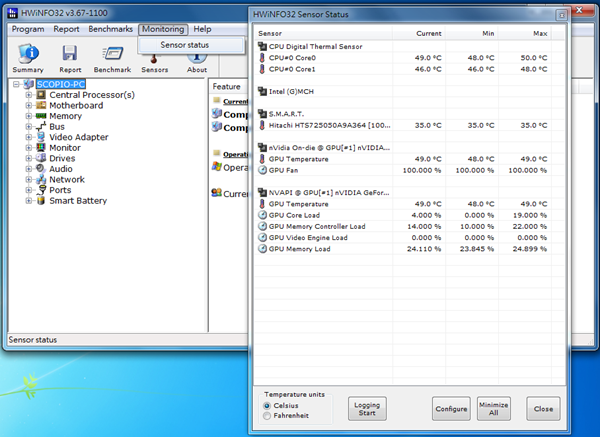Screen dimensions: 600x437
Task: Expand the Drives tree node
Action: pyautogui.click(x=28, y=158)
